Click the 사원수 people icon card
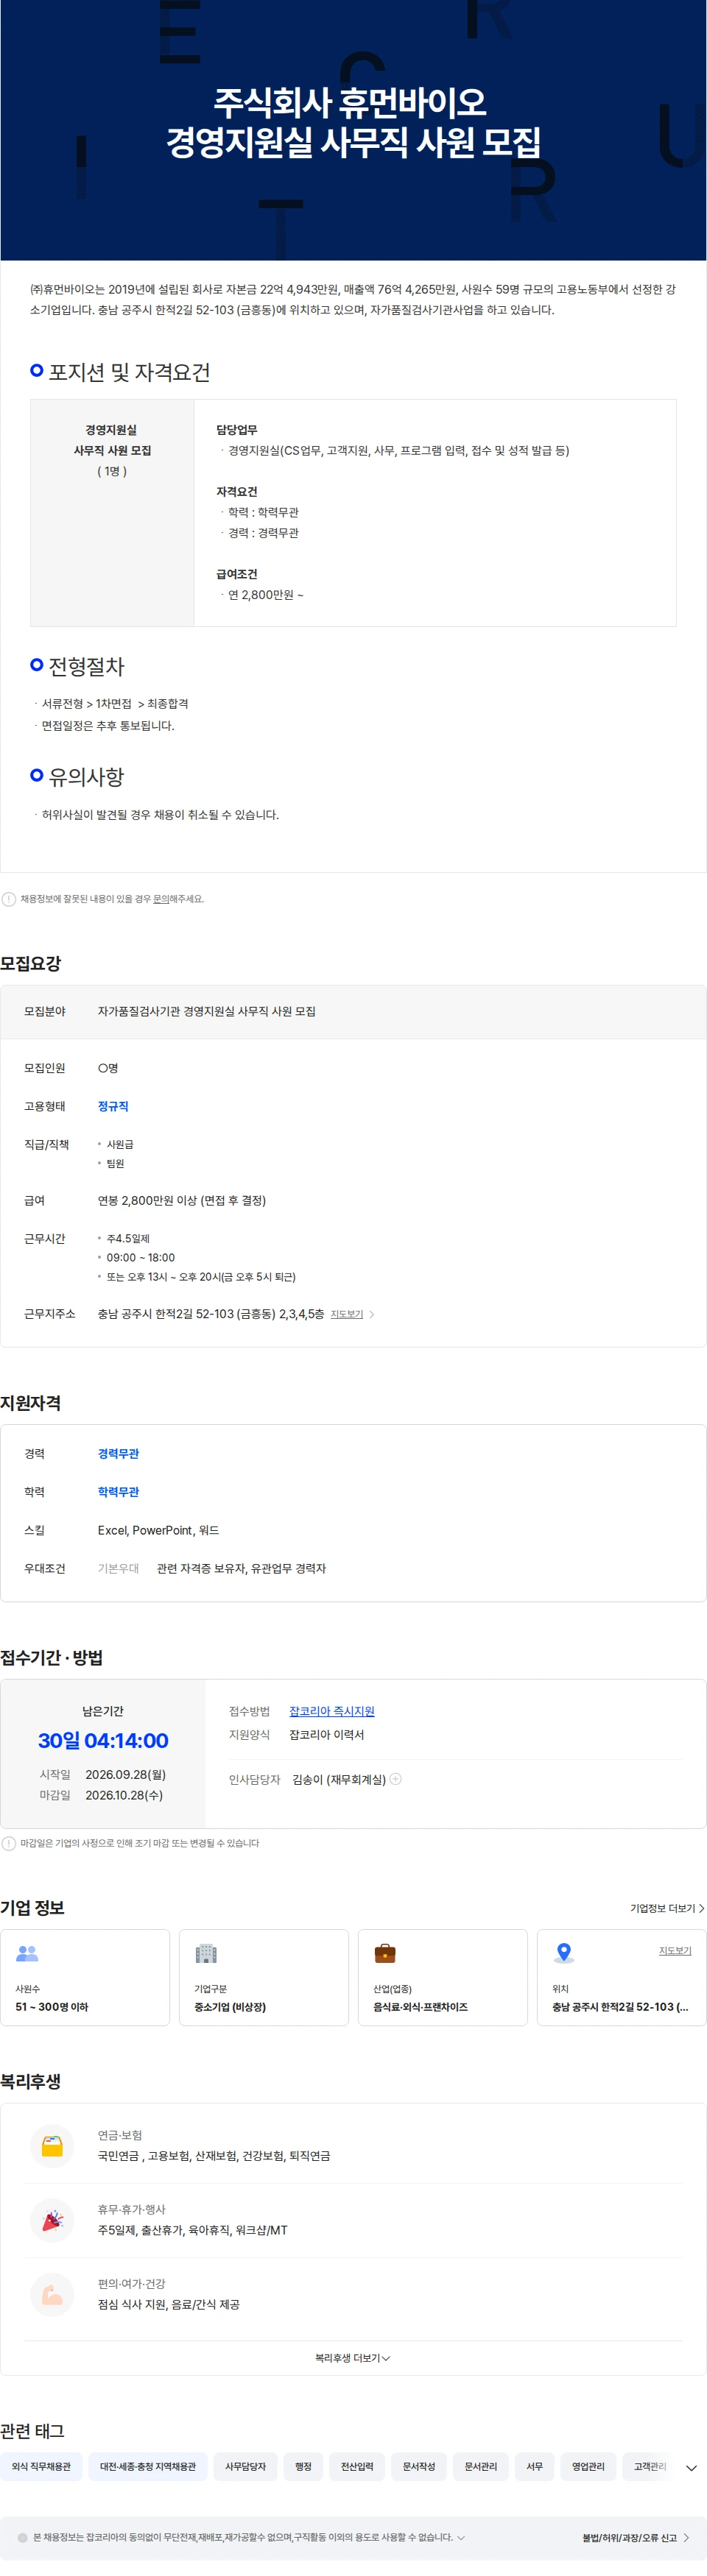This screenshot has width=707, height=2576. click(x=85, y=1977)
